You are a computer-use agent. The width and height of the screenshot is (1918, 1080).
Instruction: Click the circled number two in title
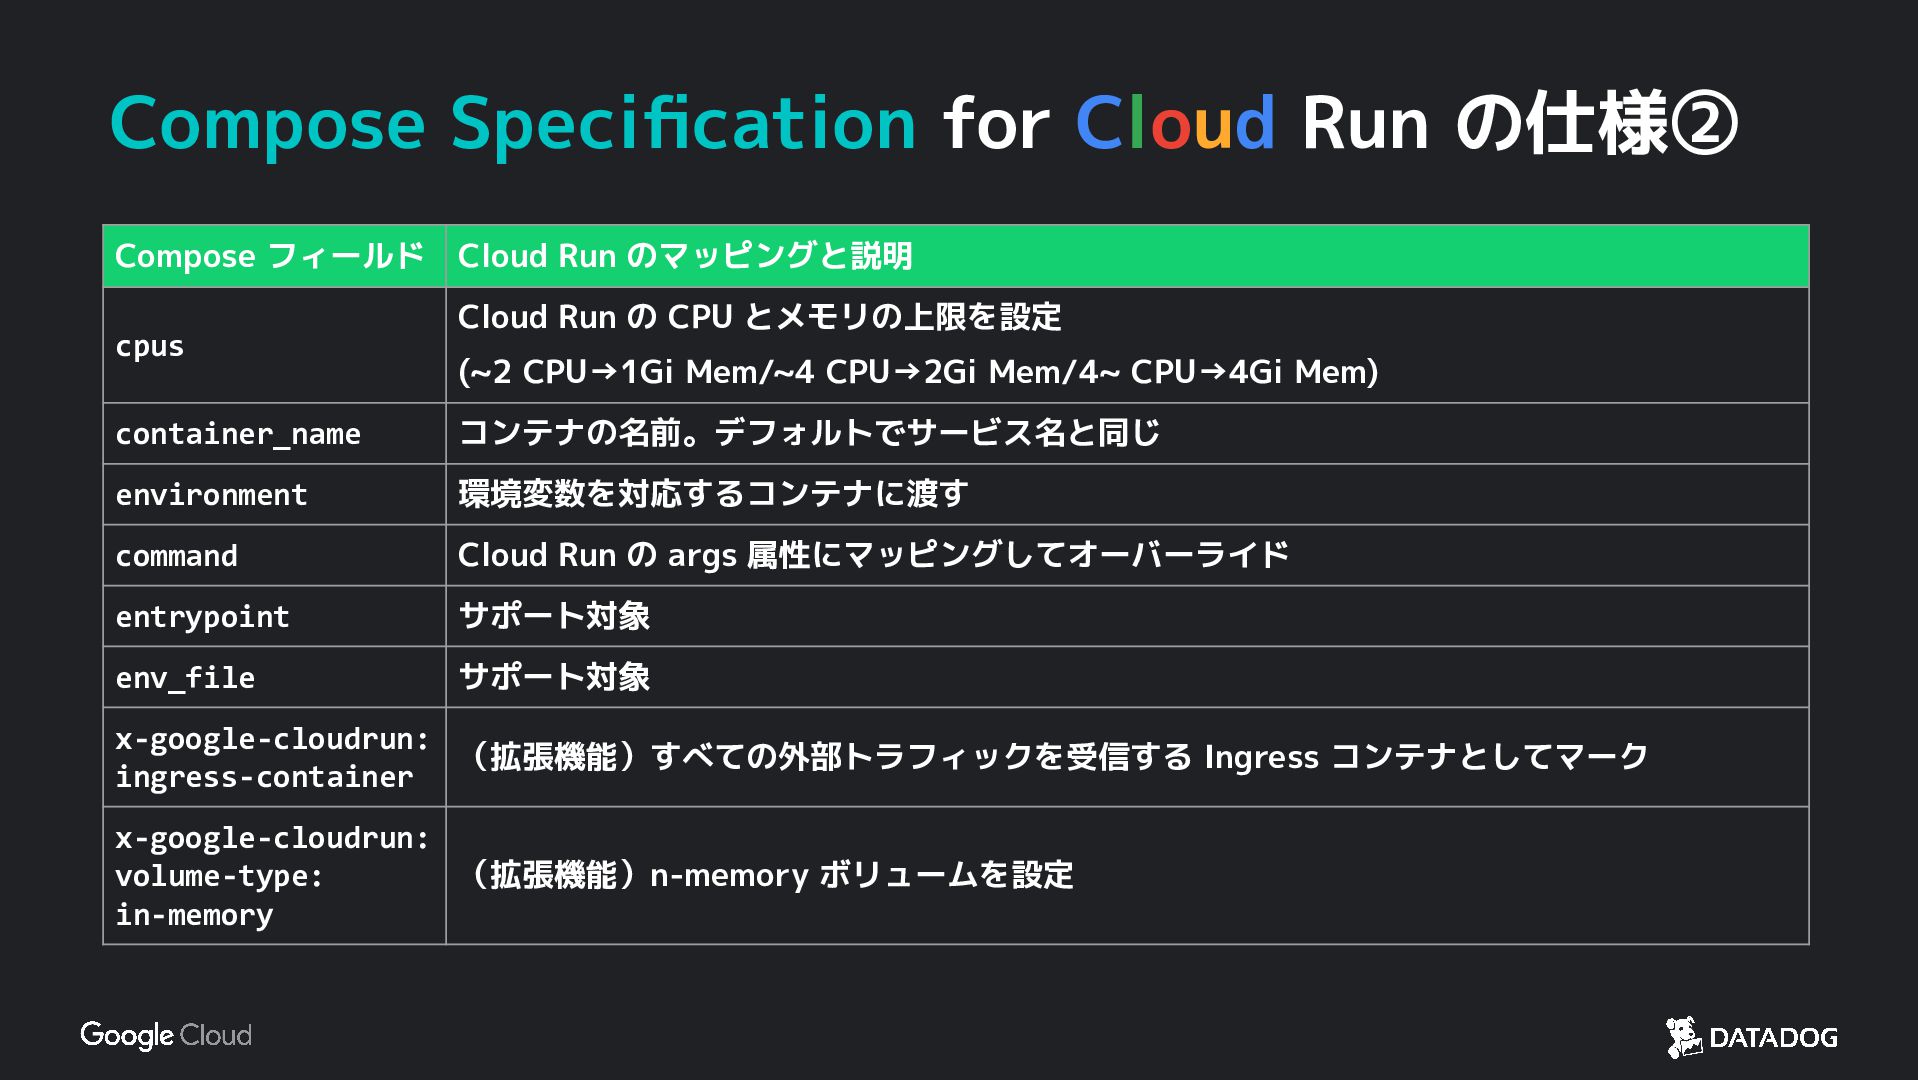(x=1704, y=125)
